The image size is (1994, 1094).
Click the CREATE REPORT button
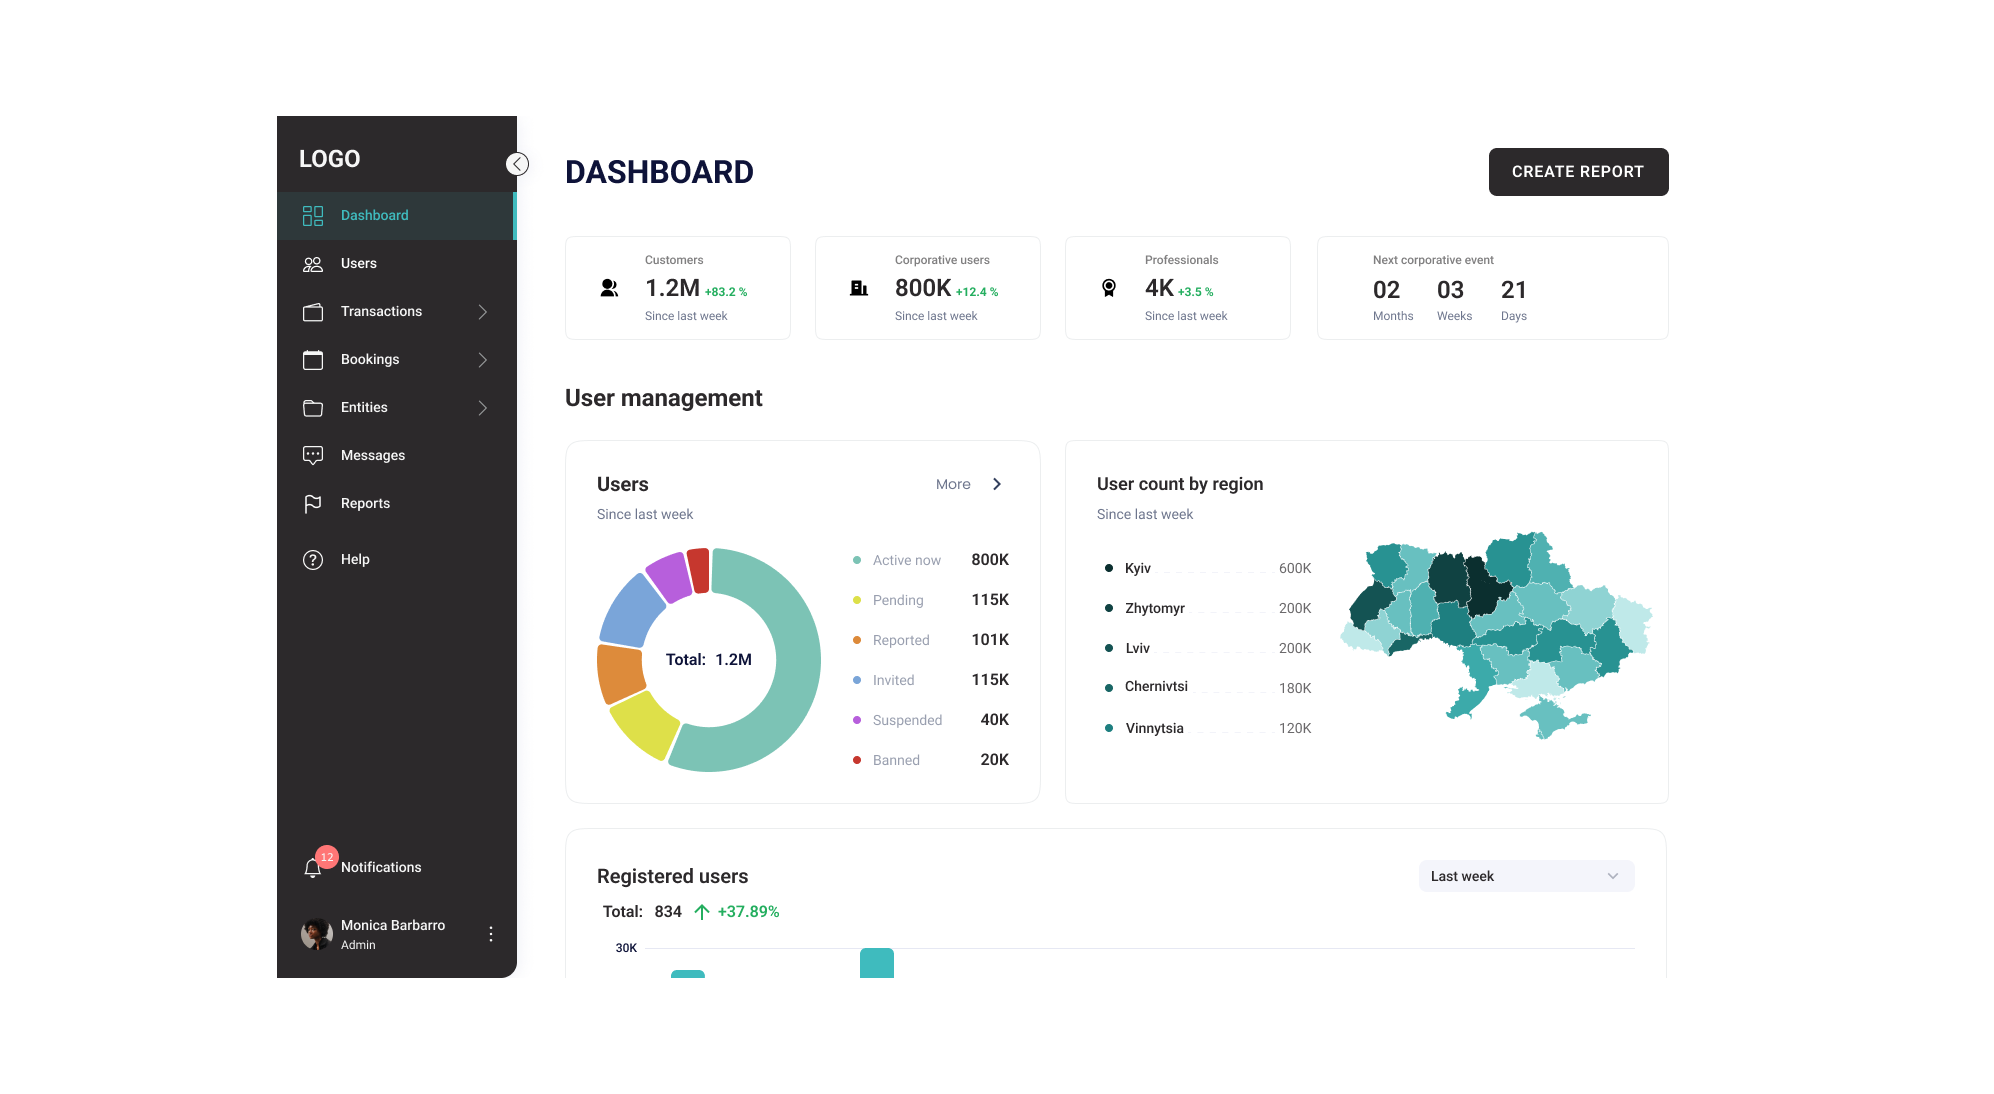[x=1578, y=171]
